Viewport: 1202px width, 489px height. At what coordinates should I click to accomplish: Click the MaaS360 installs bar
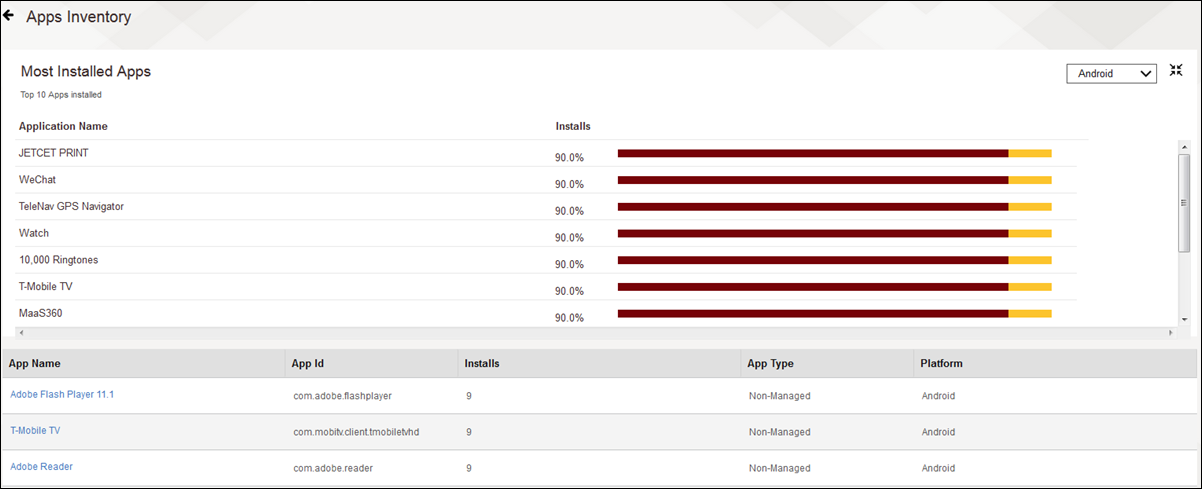[834, 314]
